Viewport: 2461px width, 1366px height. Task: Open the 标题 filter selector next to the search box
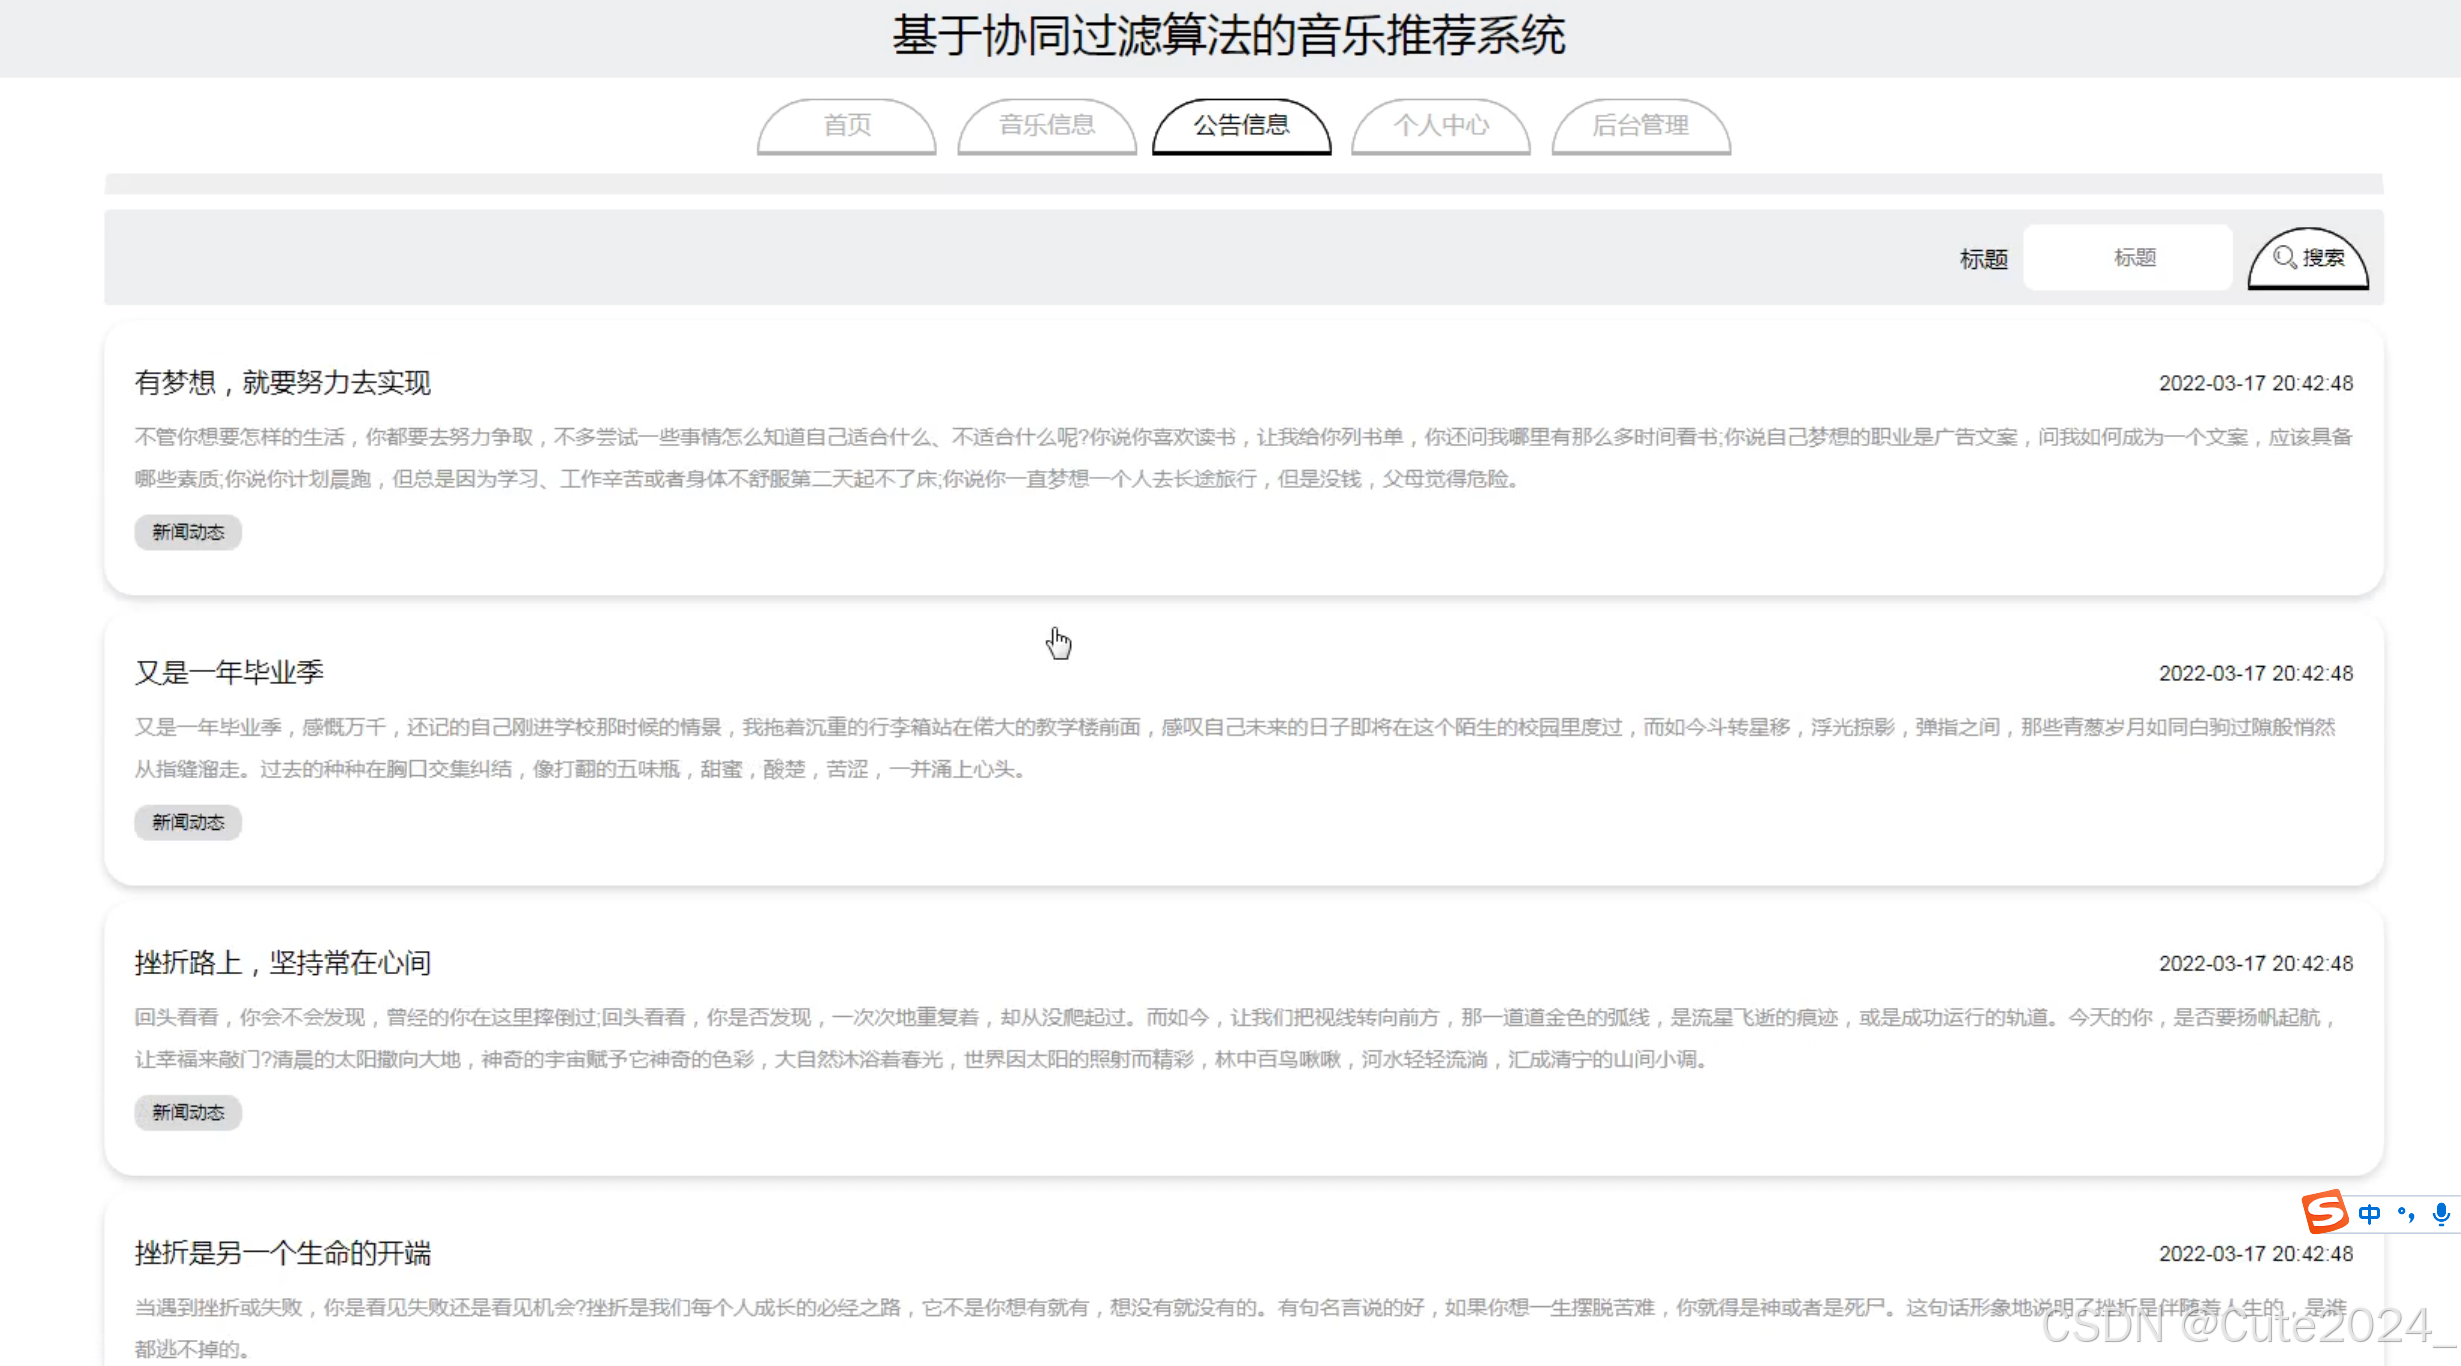pos(1983,258)
